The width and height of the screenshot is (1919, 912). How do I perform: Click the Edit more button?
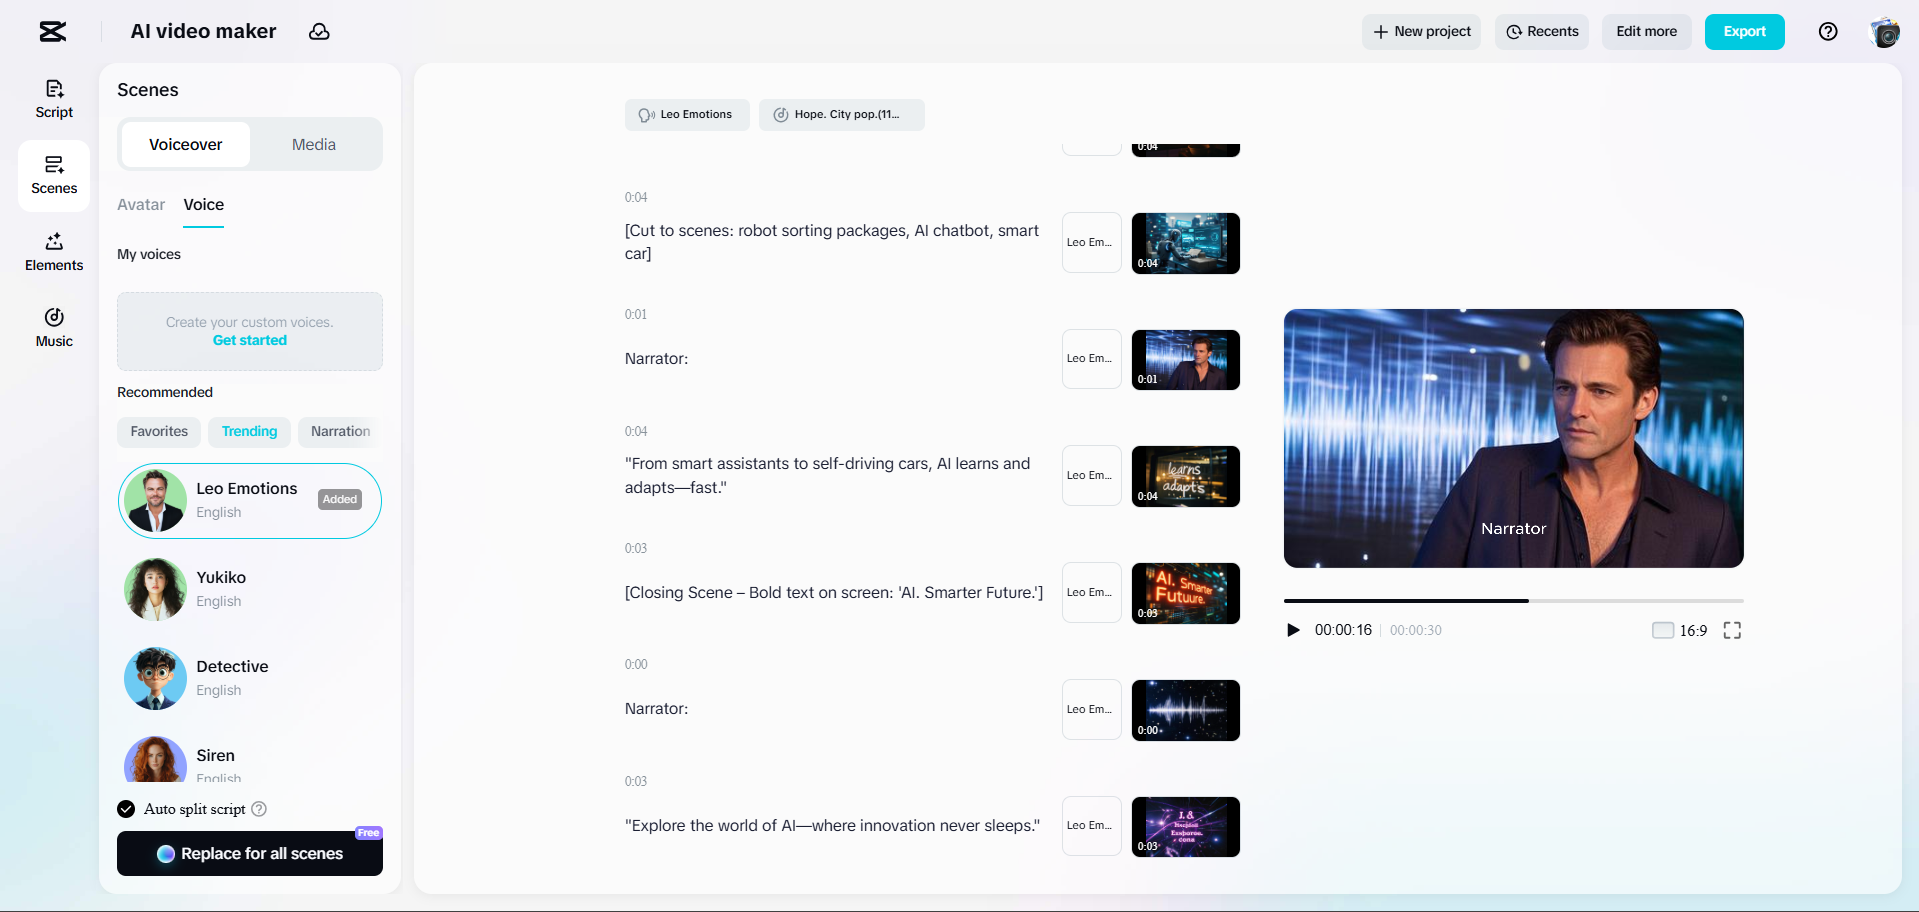[x=1647, y=32]
